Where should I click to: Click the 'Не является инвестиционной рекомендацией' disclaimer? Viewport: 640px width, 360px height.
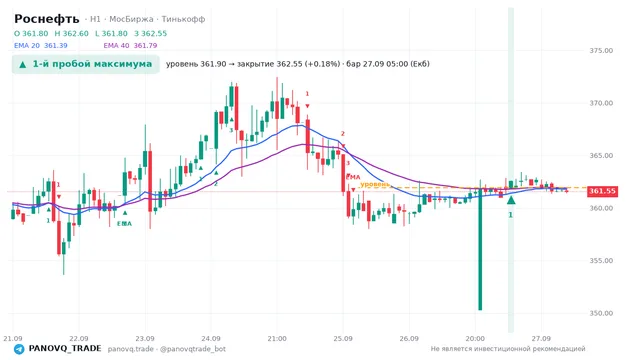click(x=508, y=349)
